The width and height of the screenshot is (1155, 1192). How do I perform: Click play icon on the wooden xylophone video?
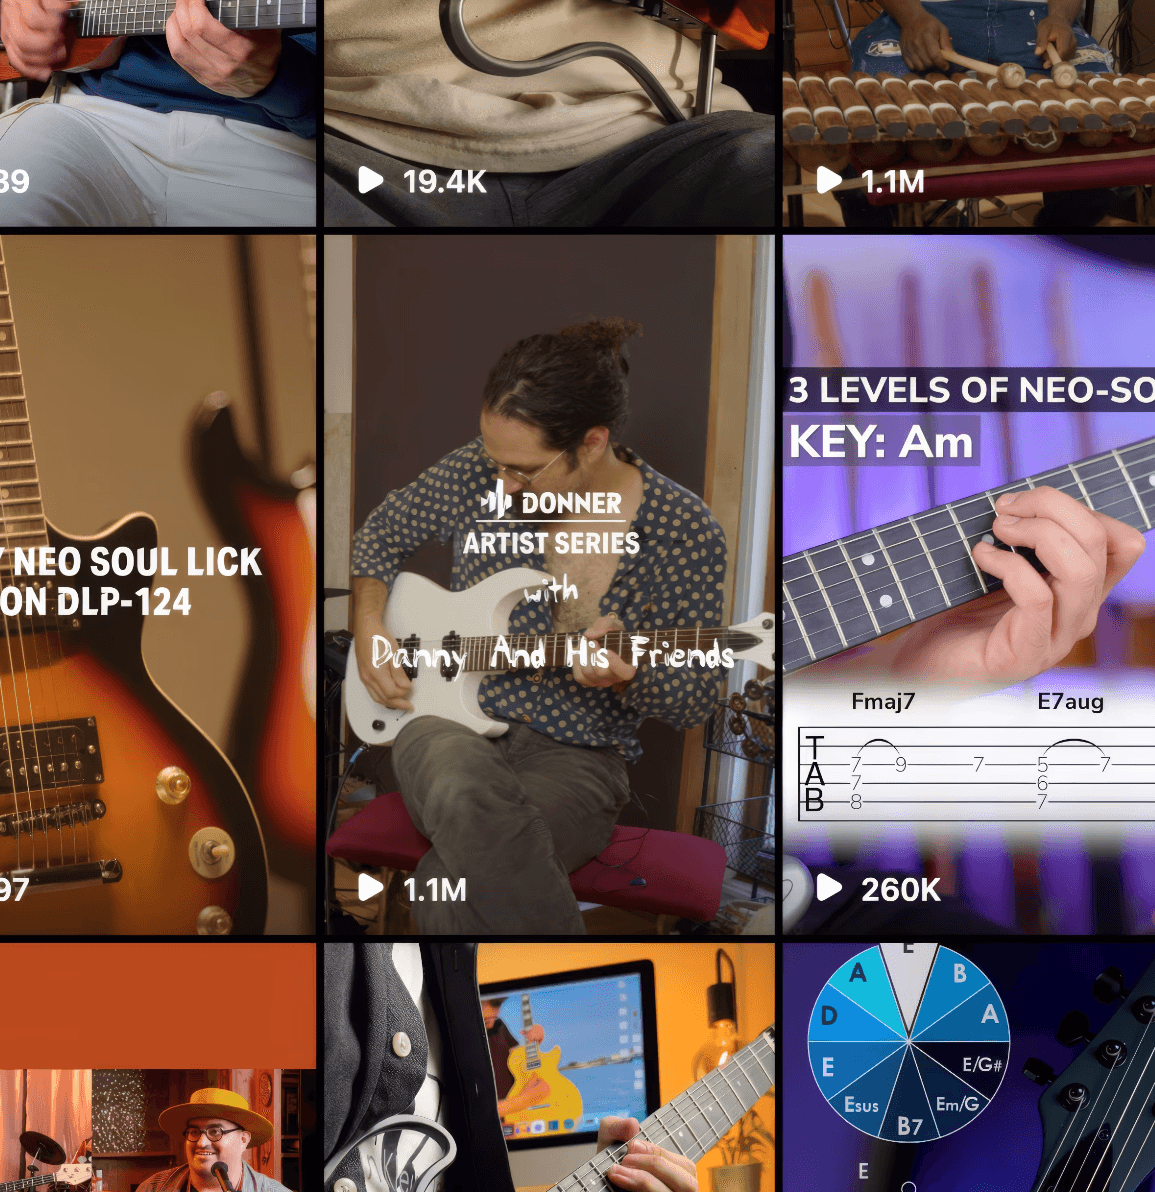click(829, 180)
